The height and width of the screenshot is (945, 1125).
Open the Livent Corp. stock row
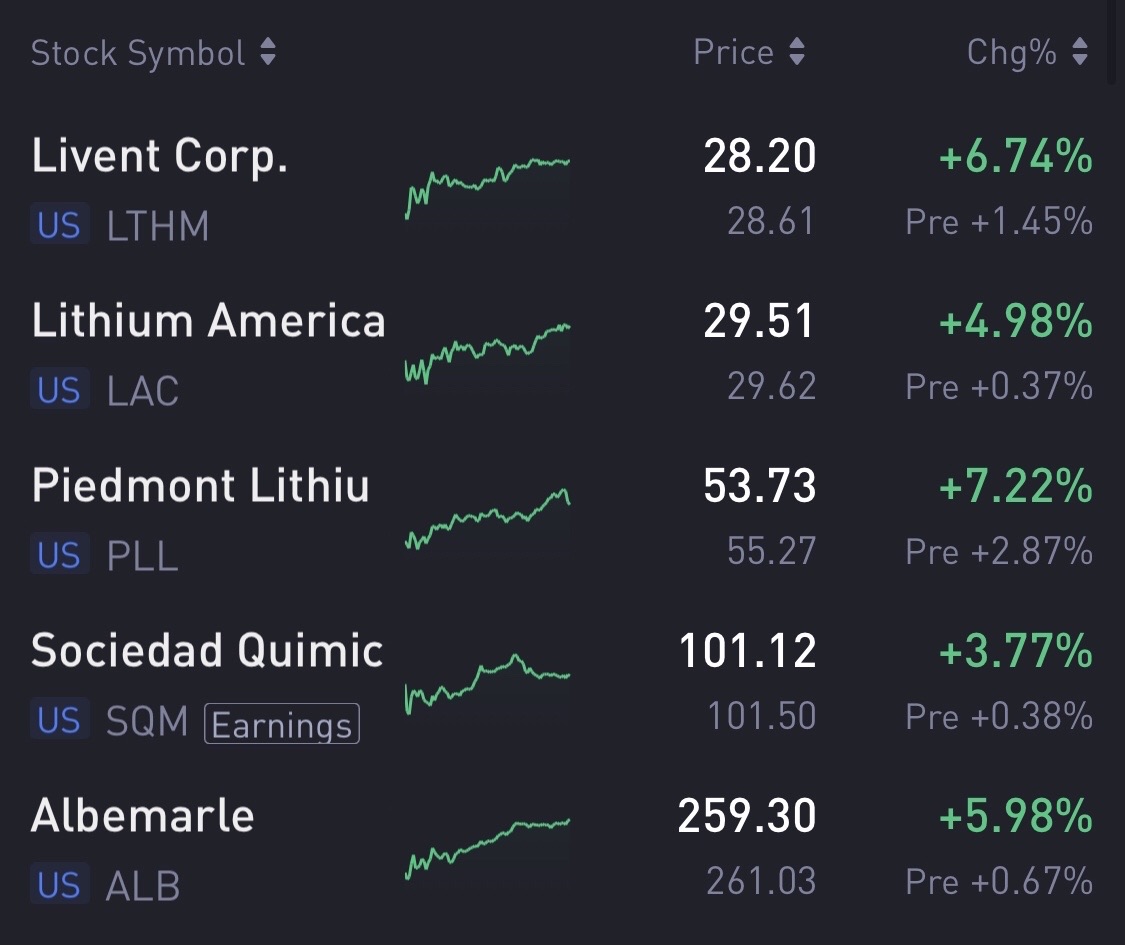562,189
